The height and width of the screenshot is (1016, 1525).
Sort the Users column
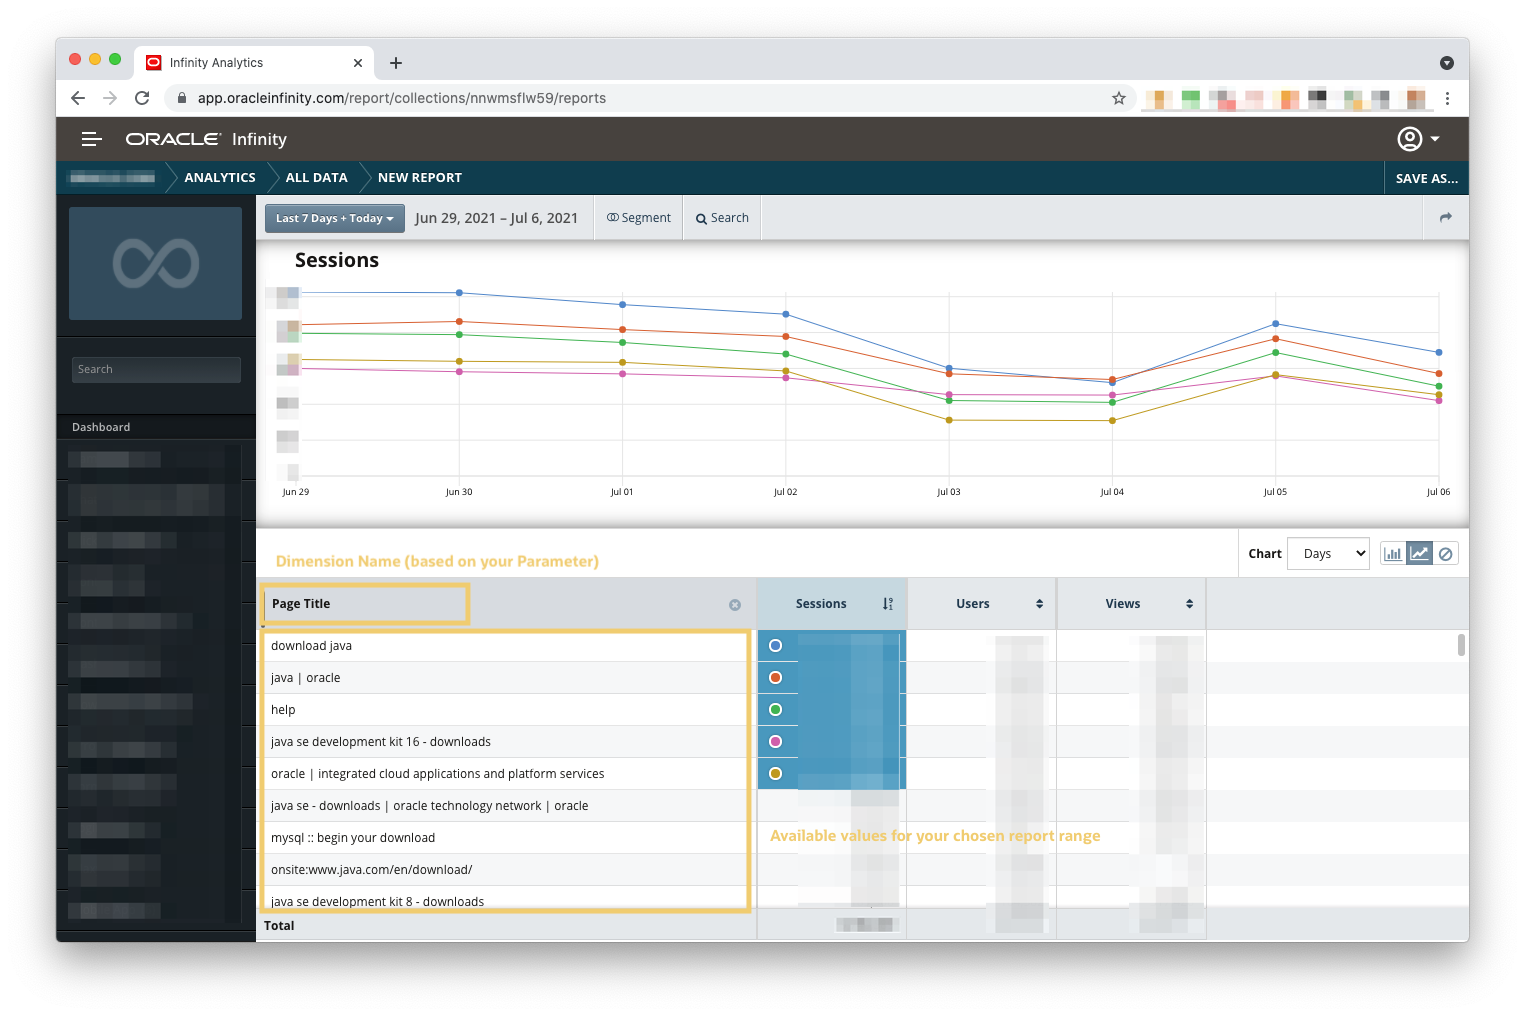pos(1039,604)
